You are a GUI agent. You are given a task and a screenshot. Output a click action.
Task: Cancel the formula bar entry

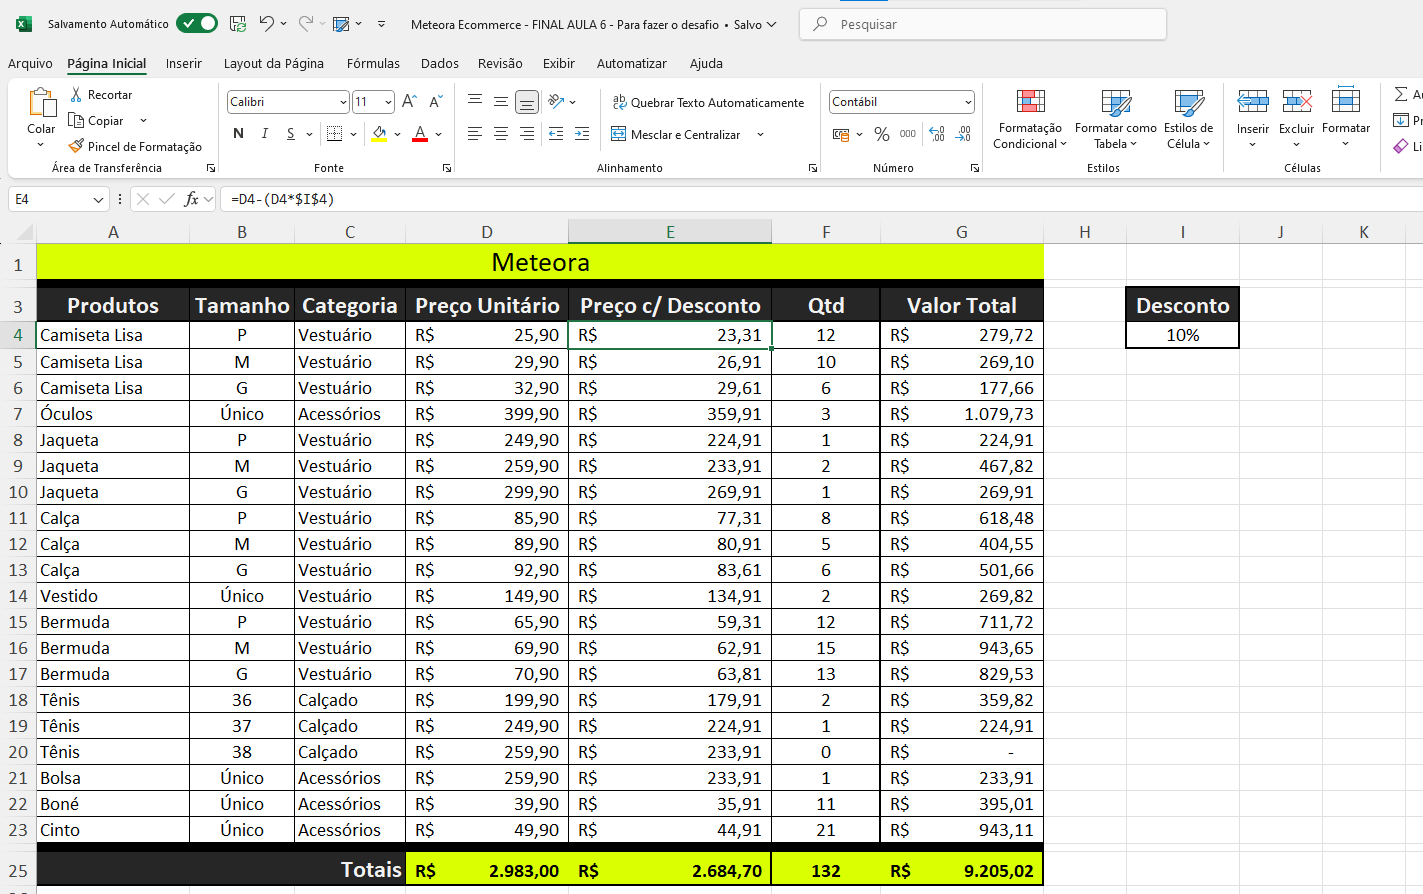tap(143, 199)
